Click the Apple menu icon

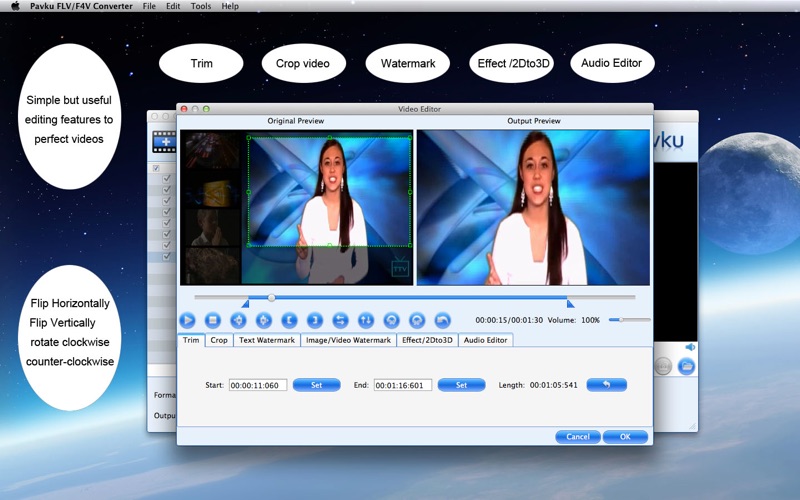[x=15, y=6]
